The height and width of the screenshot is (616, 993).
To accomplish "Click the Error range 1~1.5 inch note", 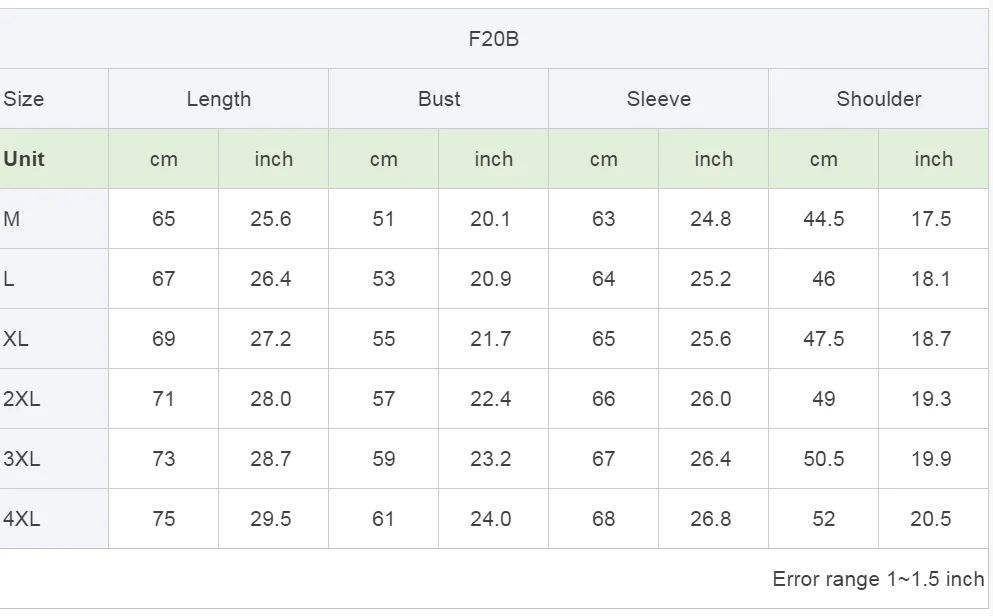I will click(878, 579).
